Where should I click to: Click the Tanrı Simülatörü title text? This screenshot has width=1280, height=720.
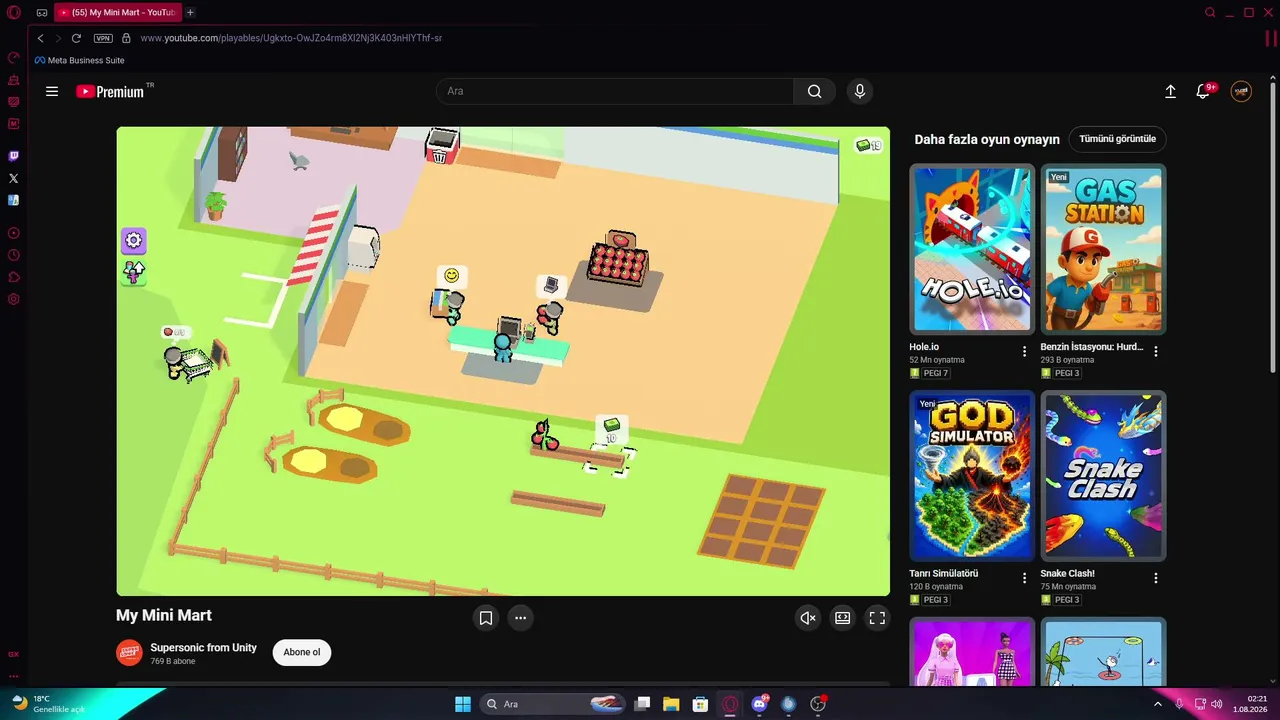click(x=944, y=574)
